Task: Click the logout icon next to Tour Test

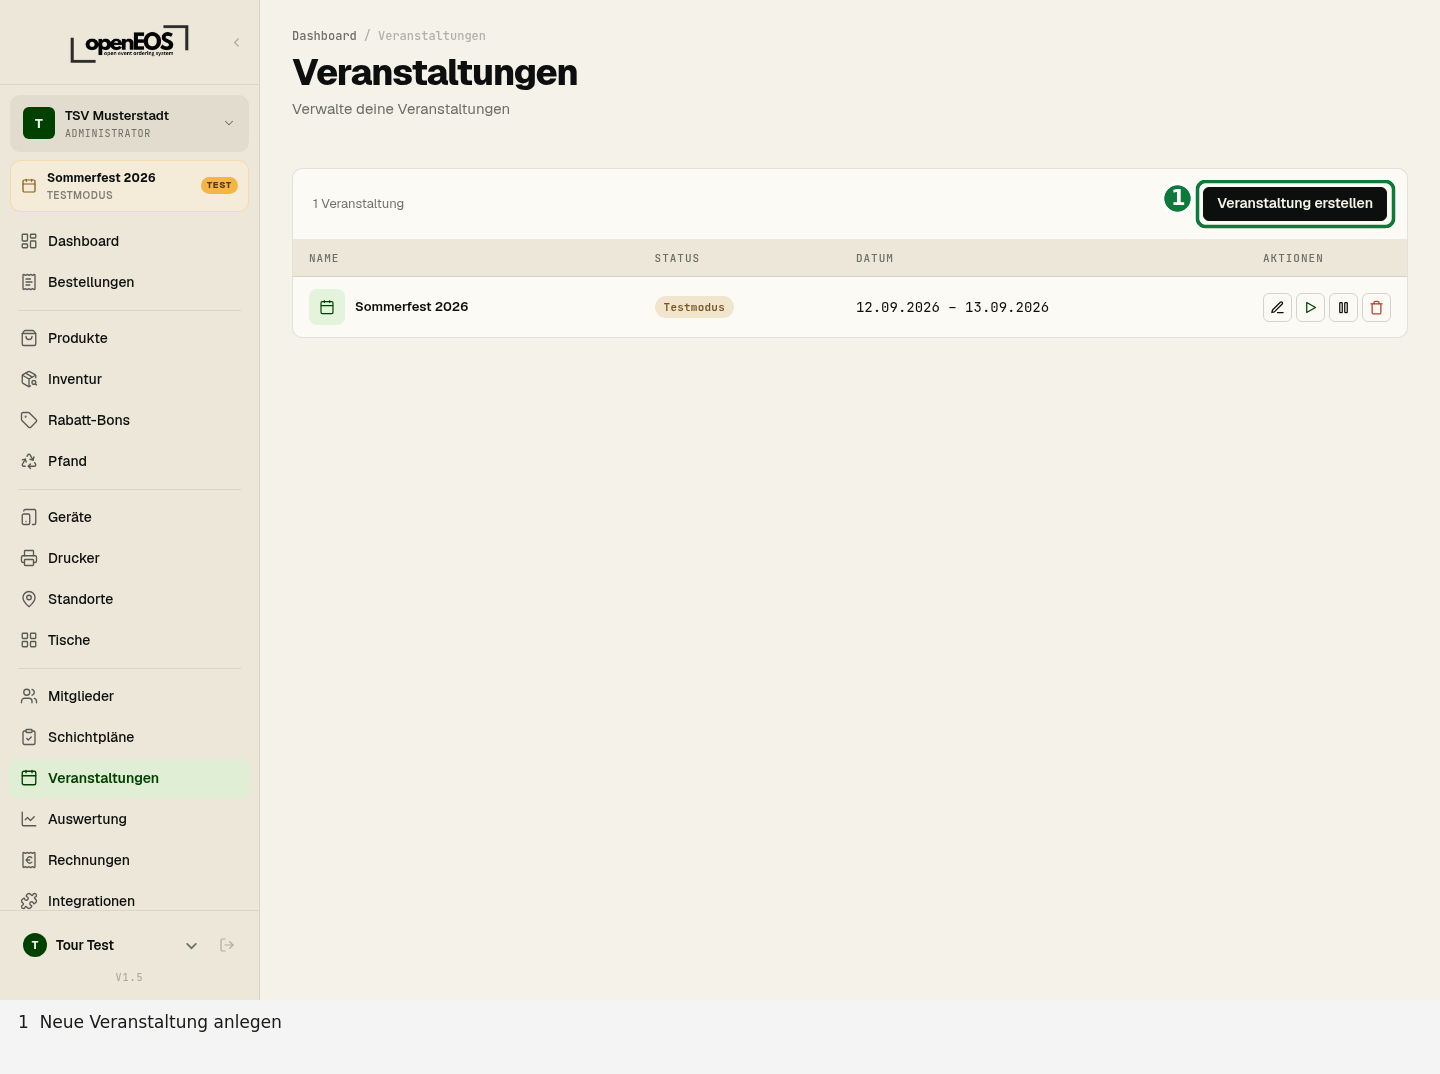Action: (227, 945)
